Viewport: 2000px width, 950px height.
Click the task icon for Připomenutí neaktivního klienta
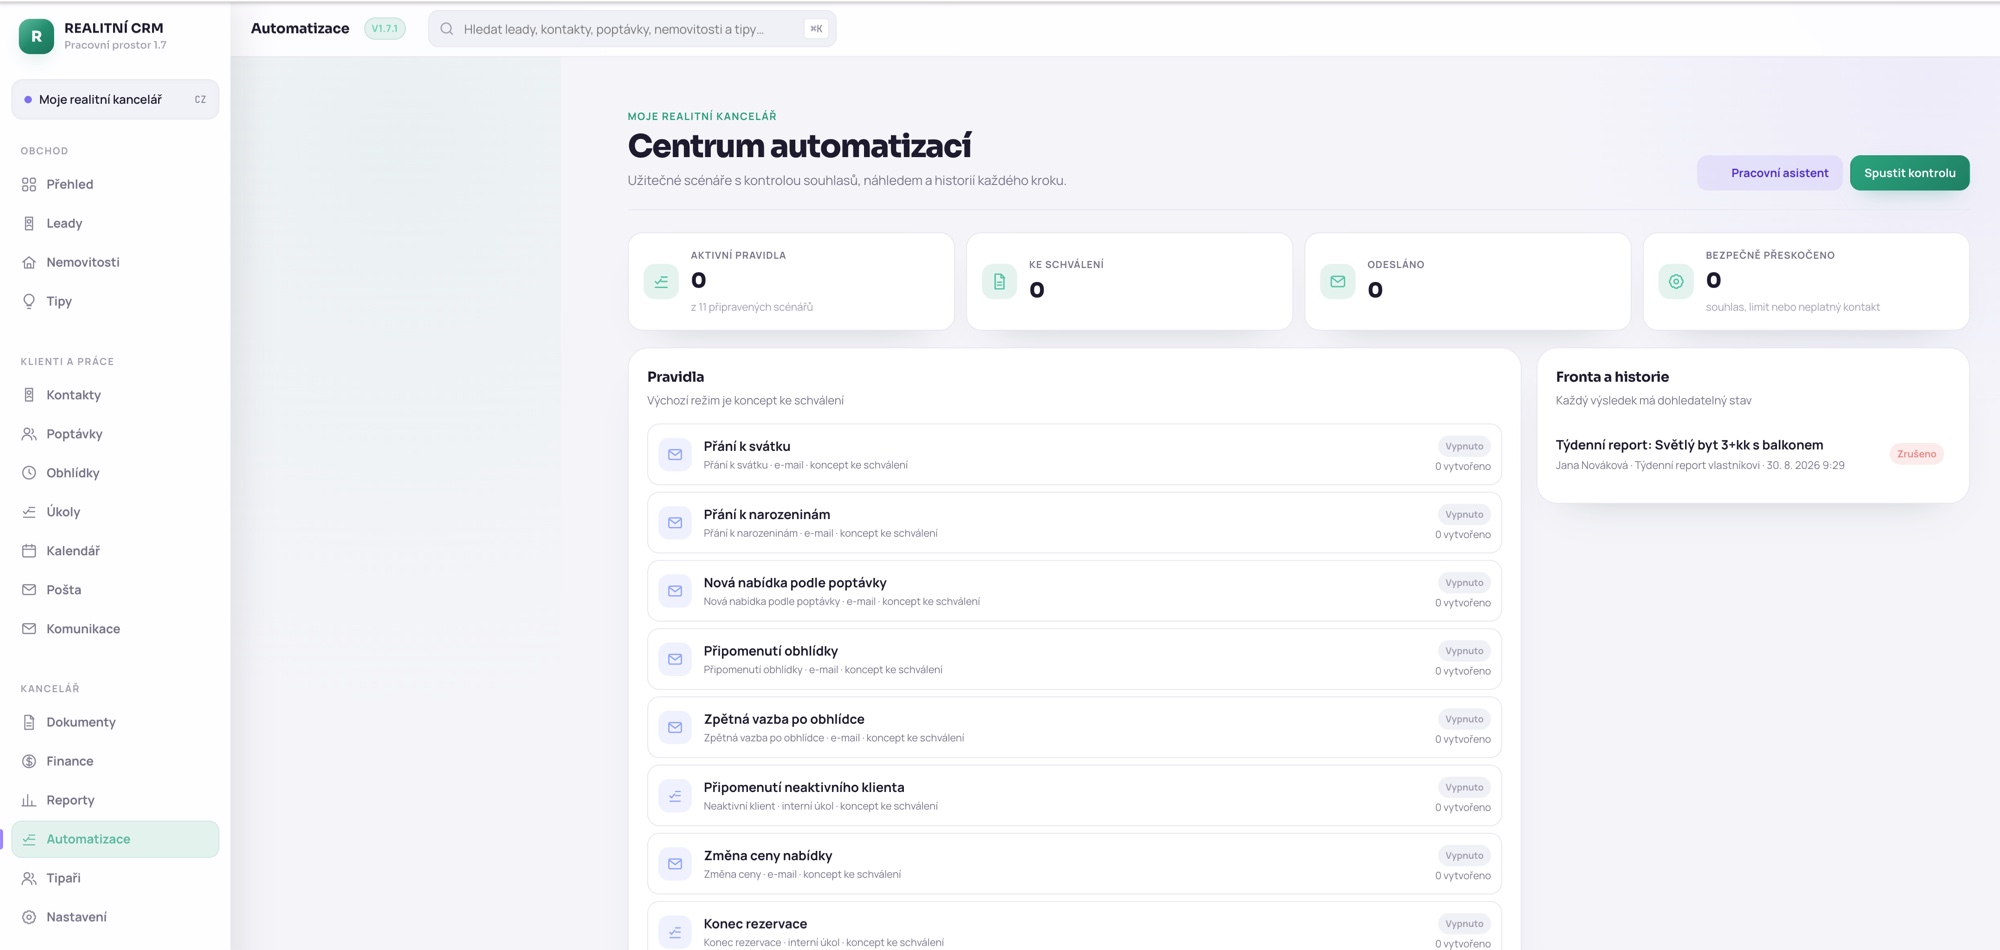click(x=675, y=796)
